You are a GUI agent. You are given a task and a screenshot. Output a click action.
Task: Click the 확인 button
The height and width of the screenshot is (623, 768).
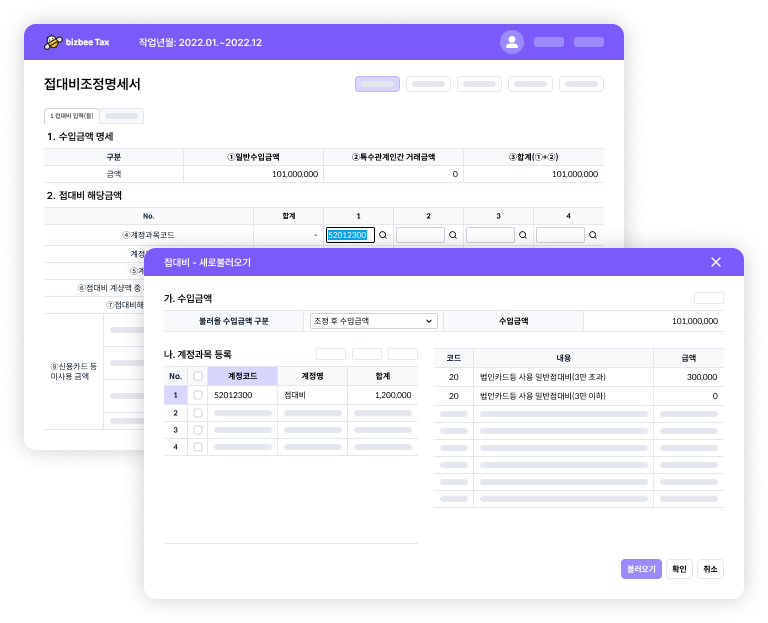(679, 568)
